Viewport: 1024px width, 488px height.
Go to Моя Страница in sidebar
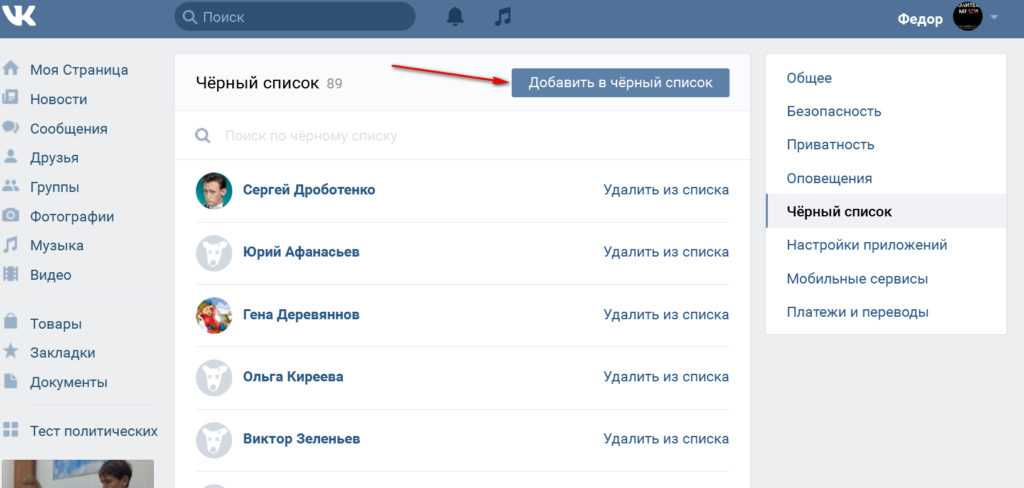[x=79, y=70]
